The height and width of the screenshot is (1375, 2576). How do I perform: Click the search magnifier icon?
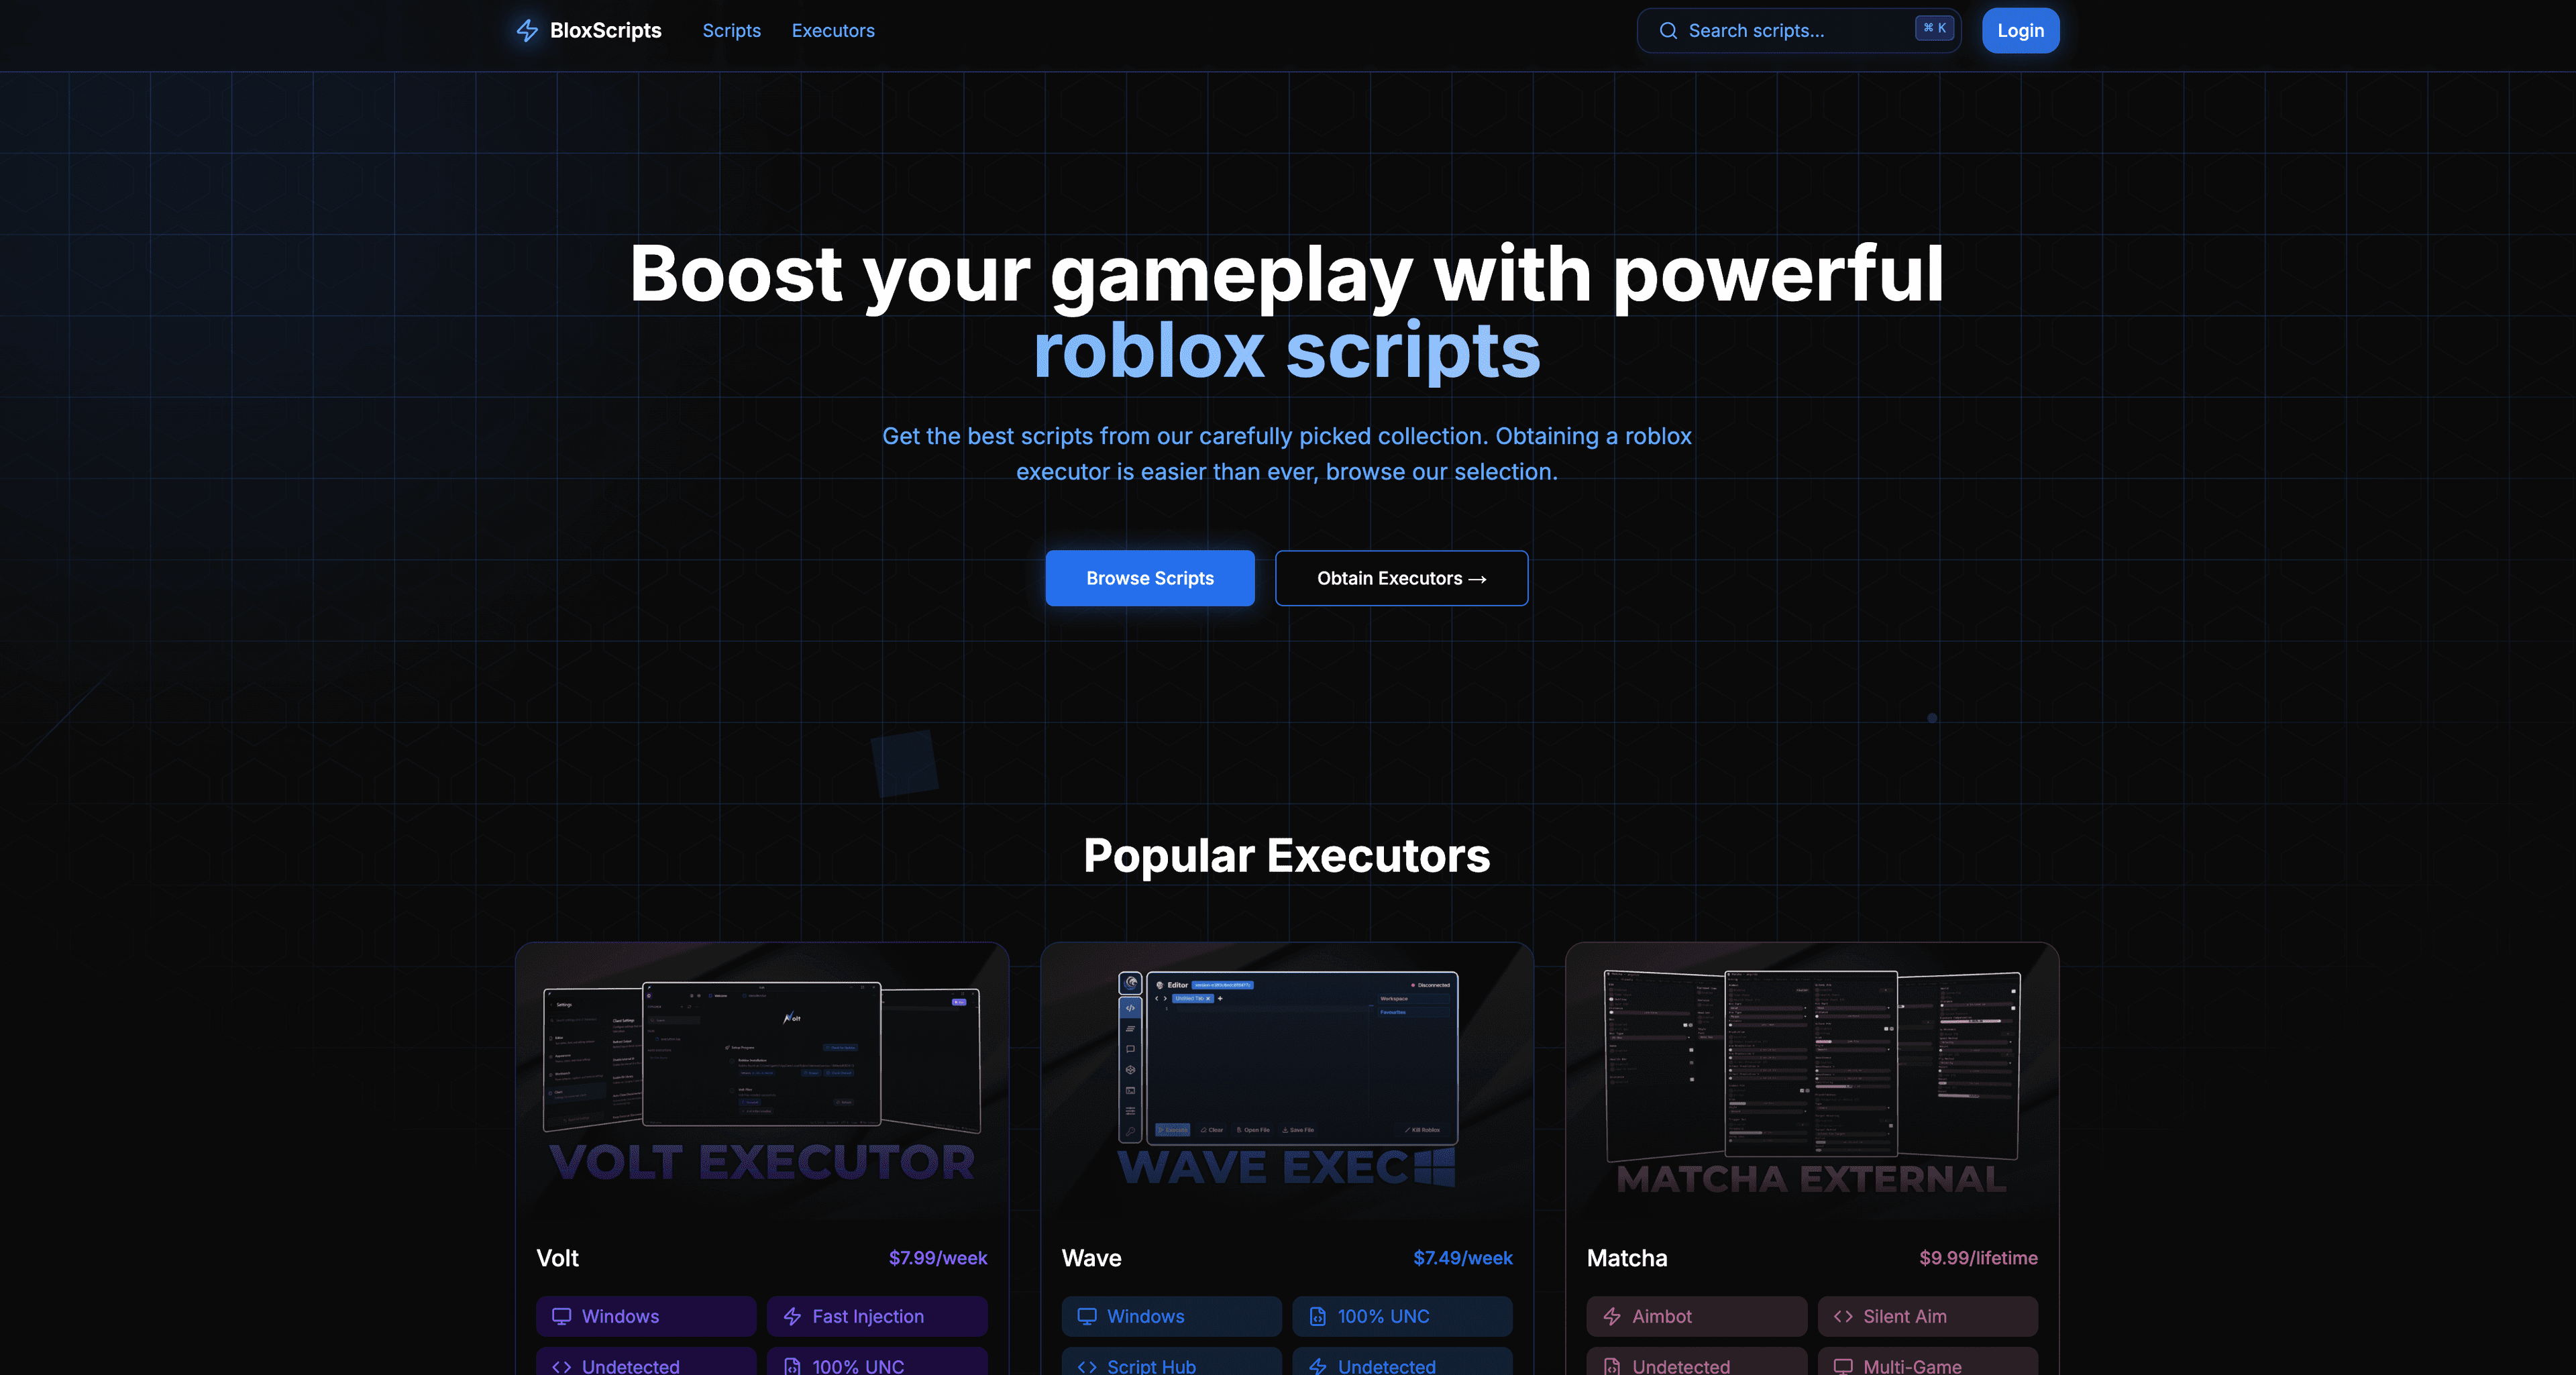[x=1668, y=31]
